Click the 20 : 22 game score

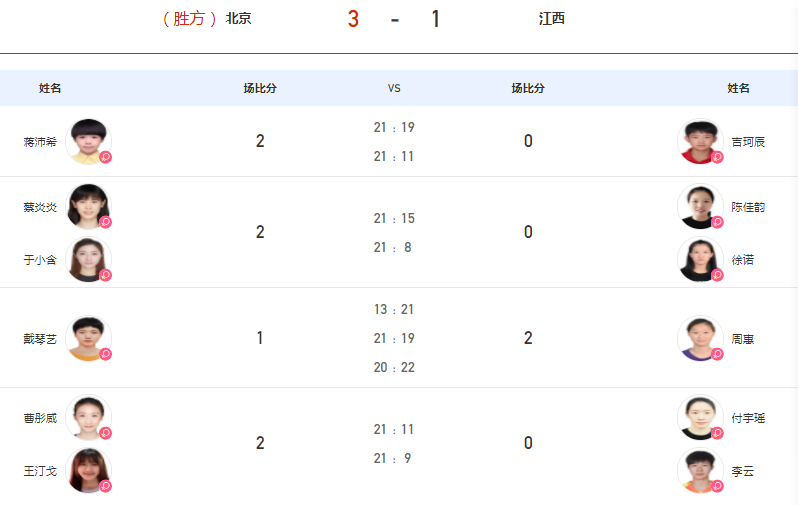[x=394, y=367]
